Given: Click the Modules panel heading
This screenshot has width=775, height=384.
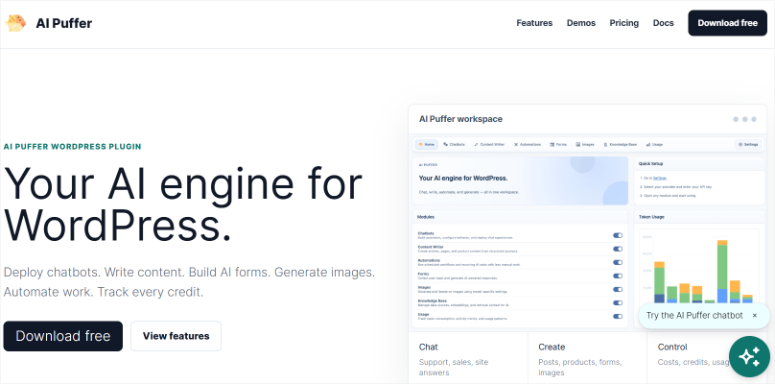Looking at the screenshot, I should [x=426, y=216].
